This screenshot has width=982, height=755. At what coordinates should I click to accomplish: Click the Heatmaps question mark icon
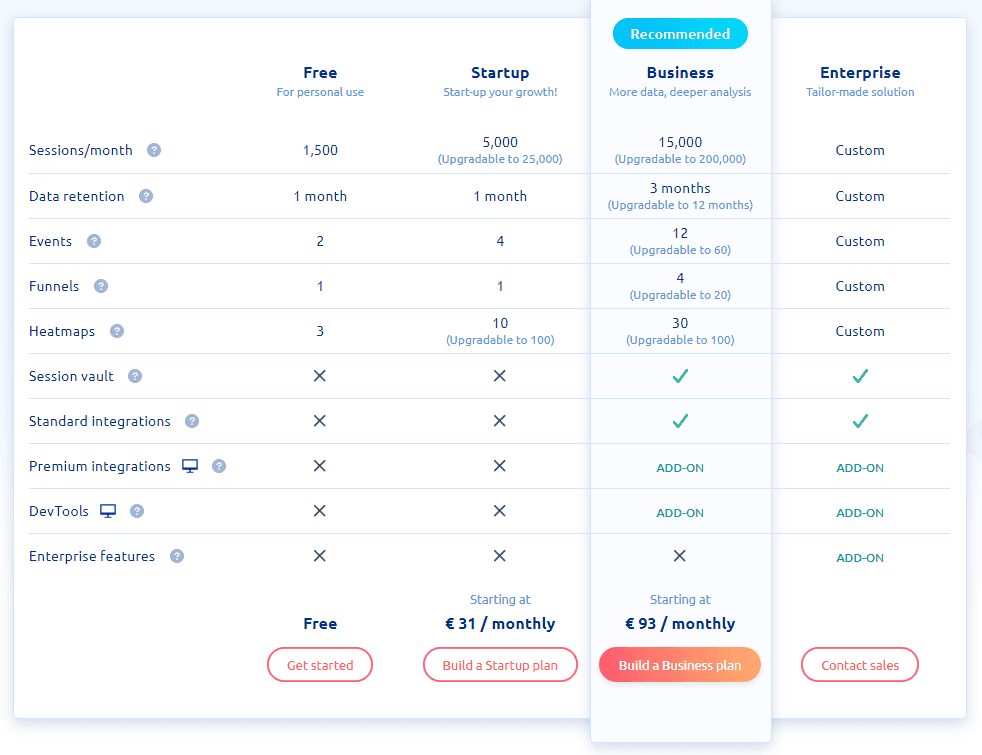pos(117,331)
